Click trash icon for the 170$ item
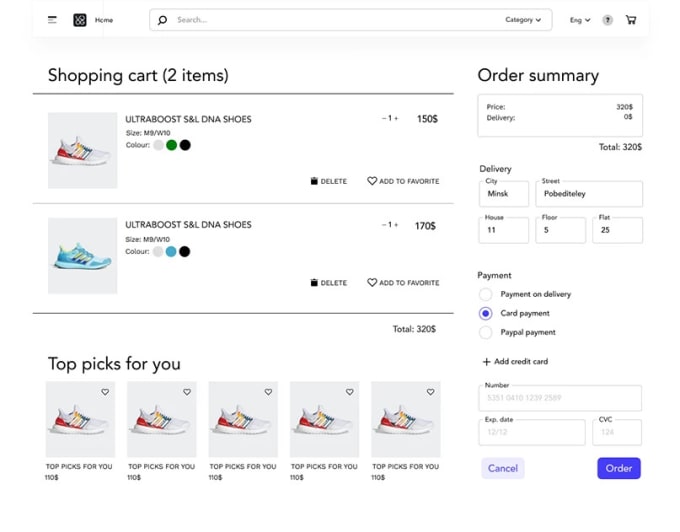The image size is (680, 532). [314, 283]
